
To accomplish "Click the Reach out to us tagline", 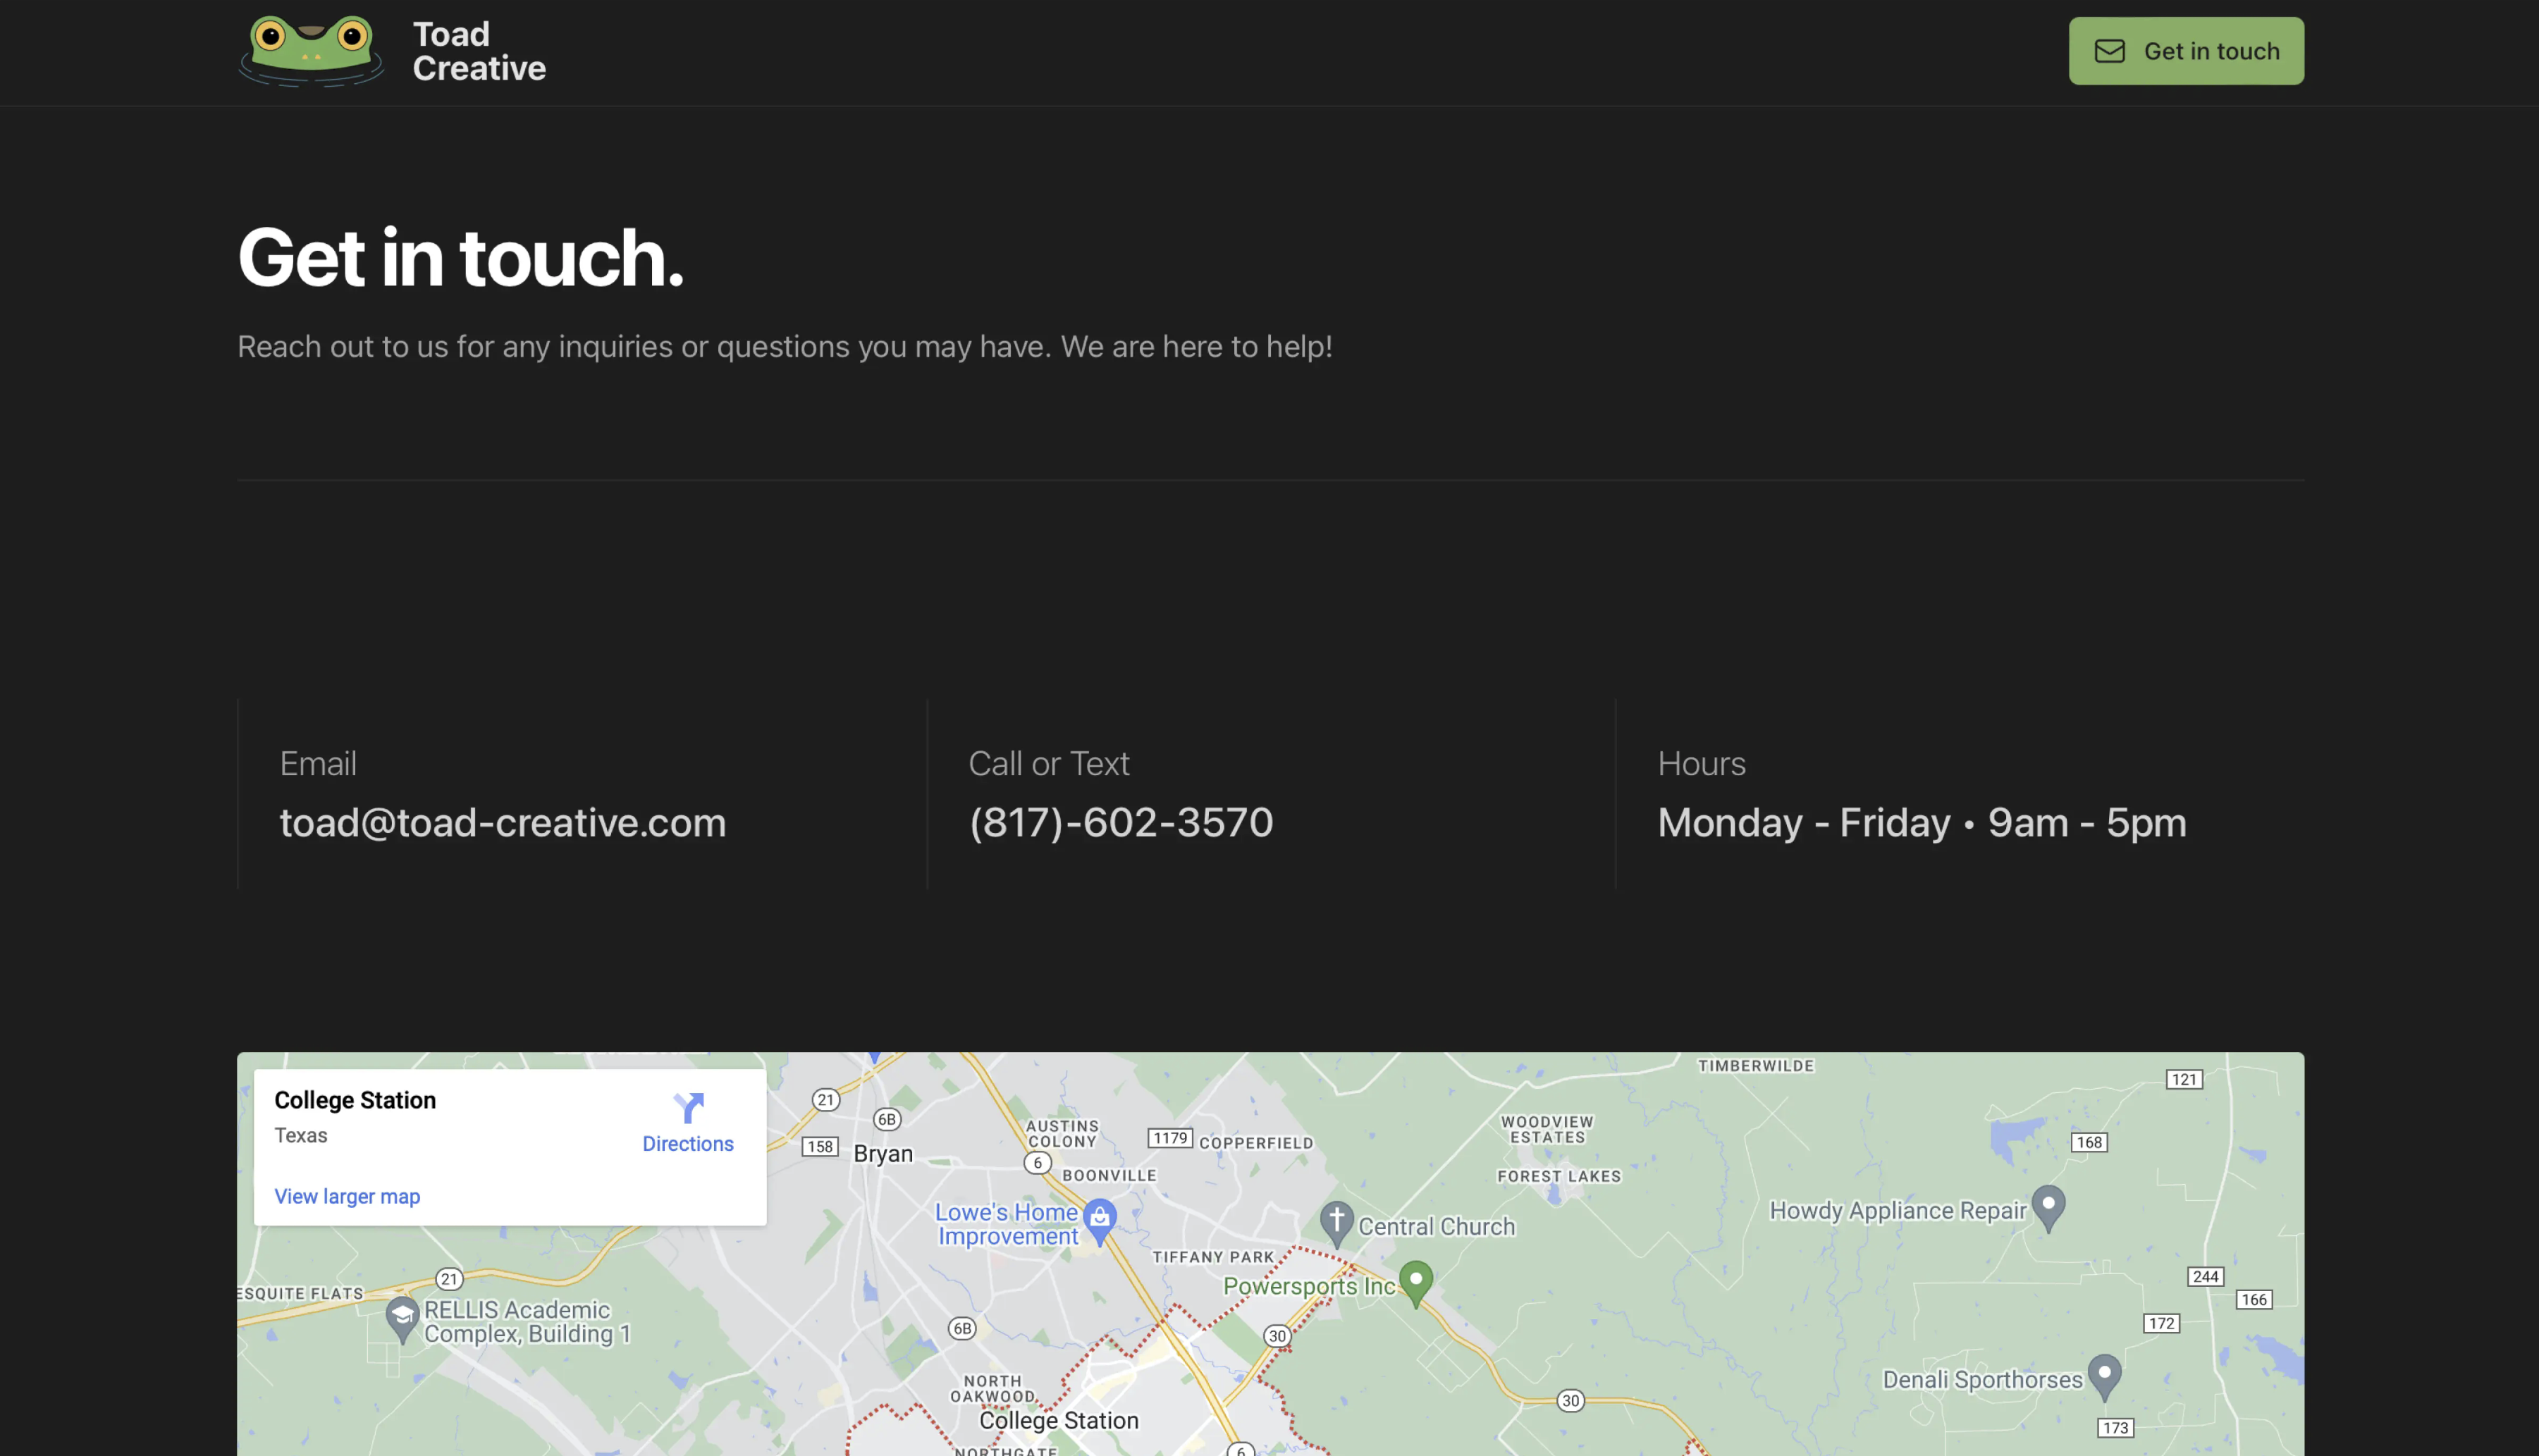I will click(785, 346).
